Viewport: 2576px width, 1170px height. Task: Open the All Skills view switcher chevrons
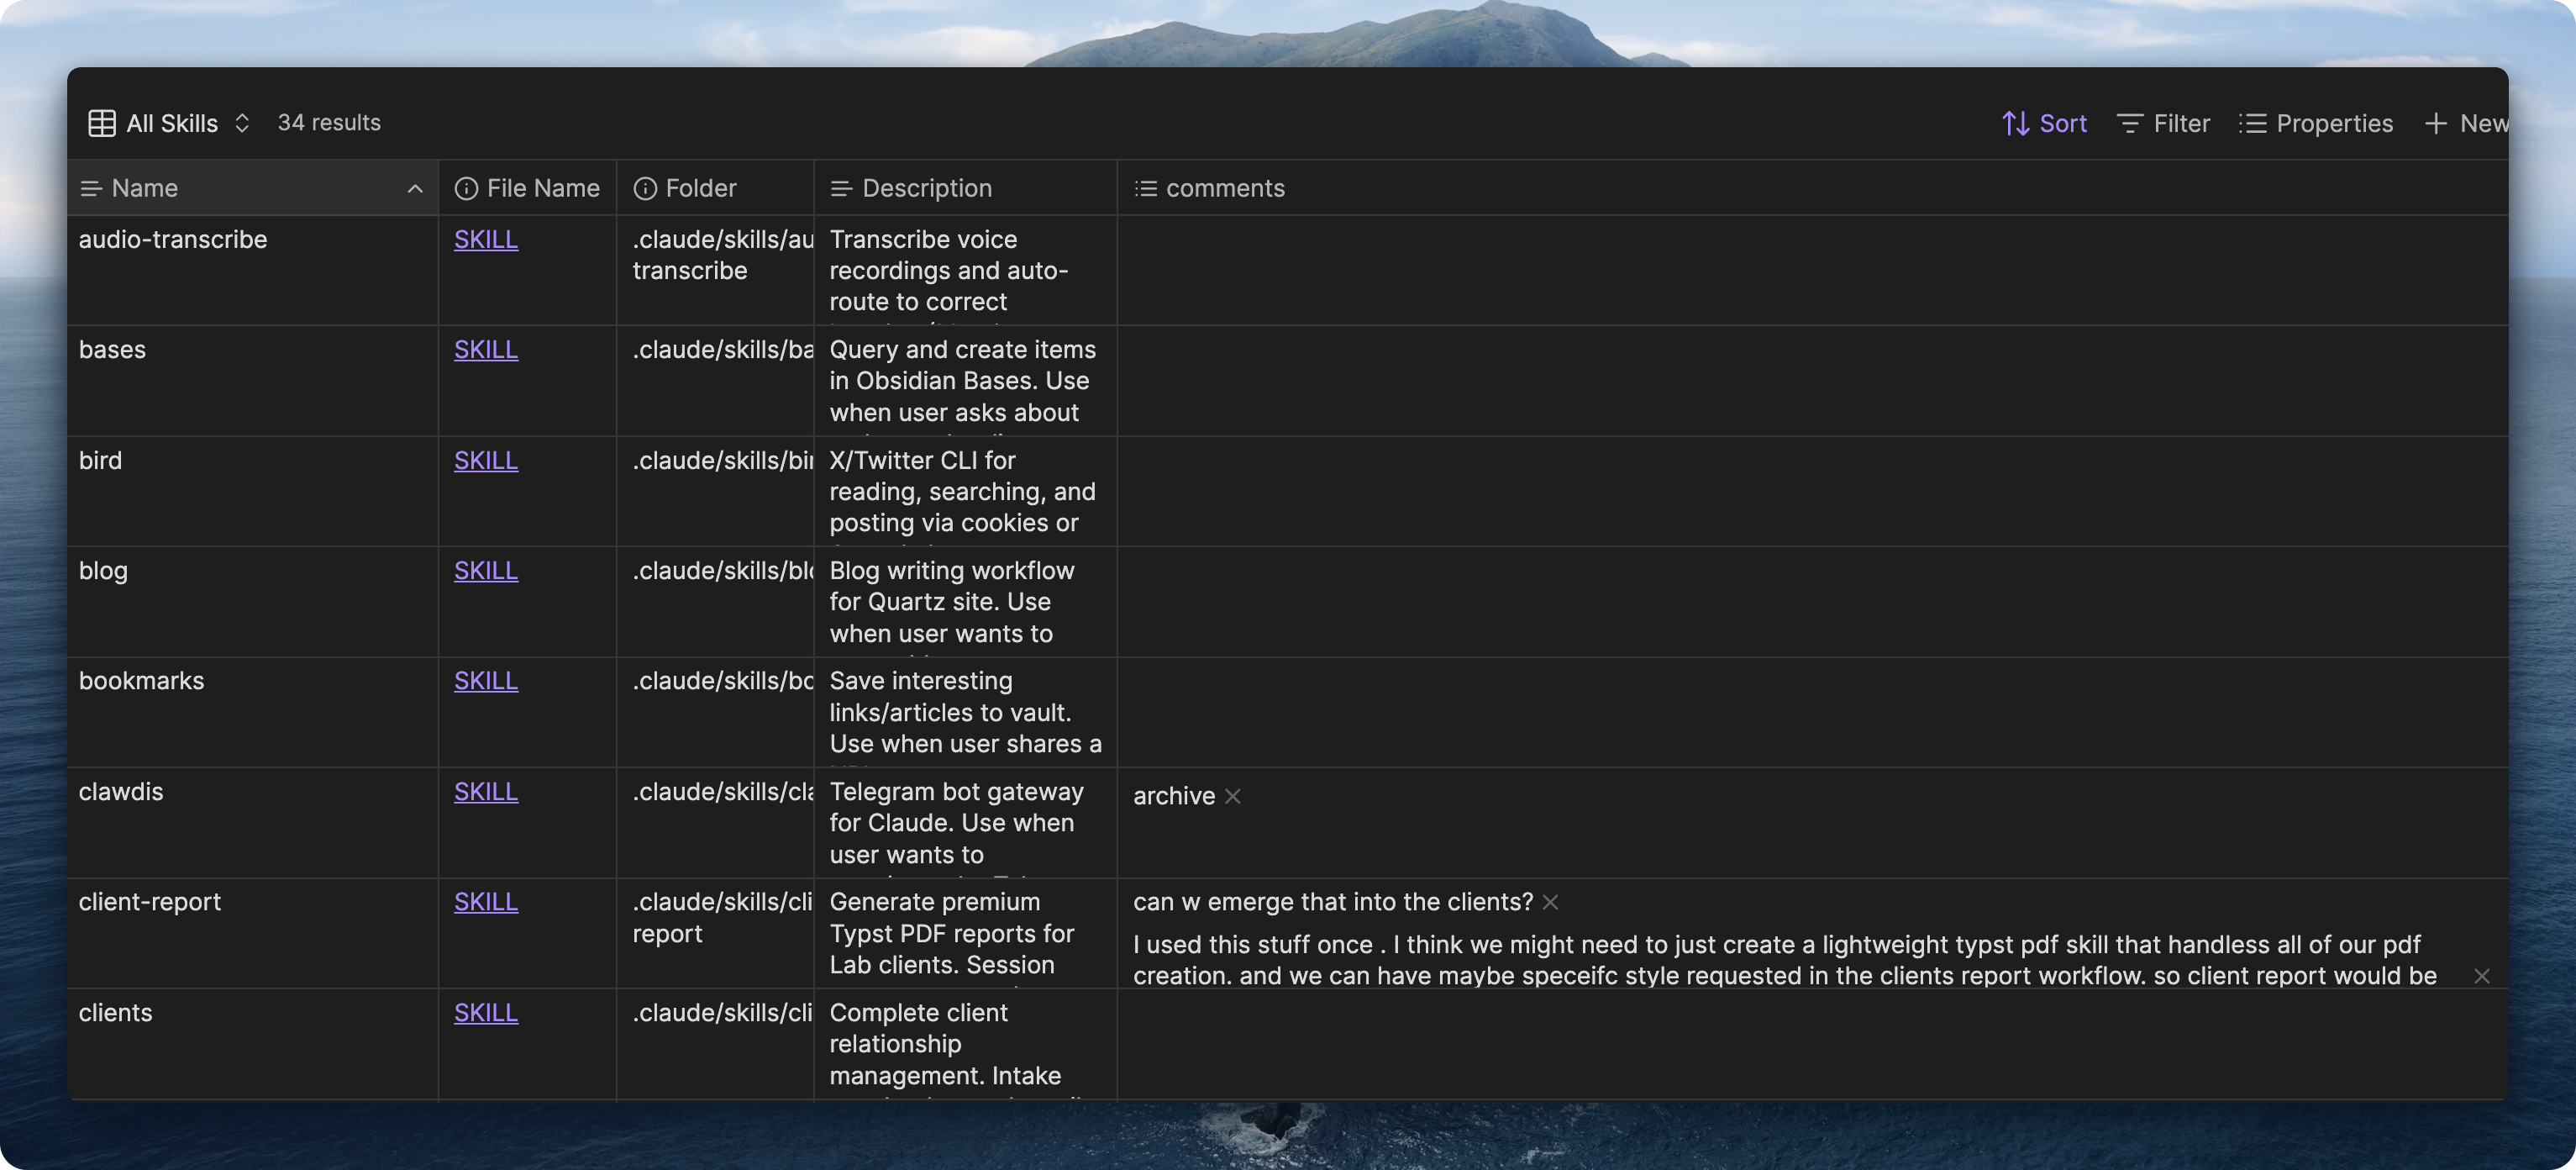(x=242, y=123)
